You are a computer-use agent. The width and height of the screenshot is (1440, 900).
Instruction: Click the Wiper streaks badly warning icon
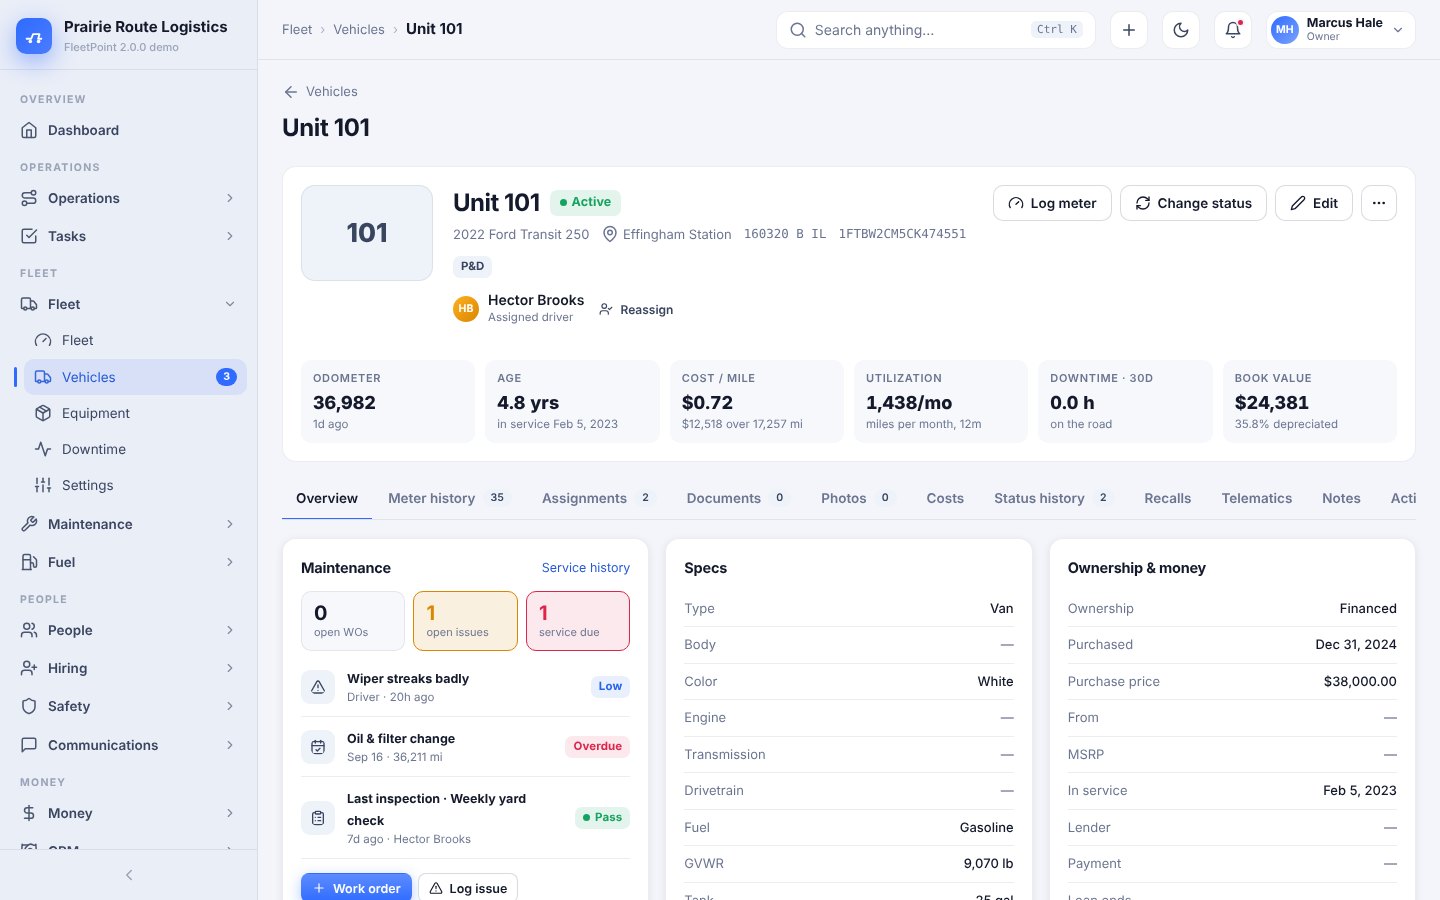click(318, 687)
